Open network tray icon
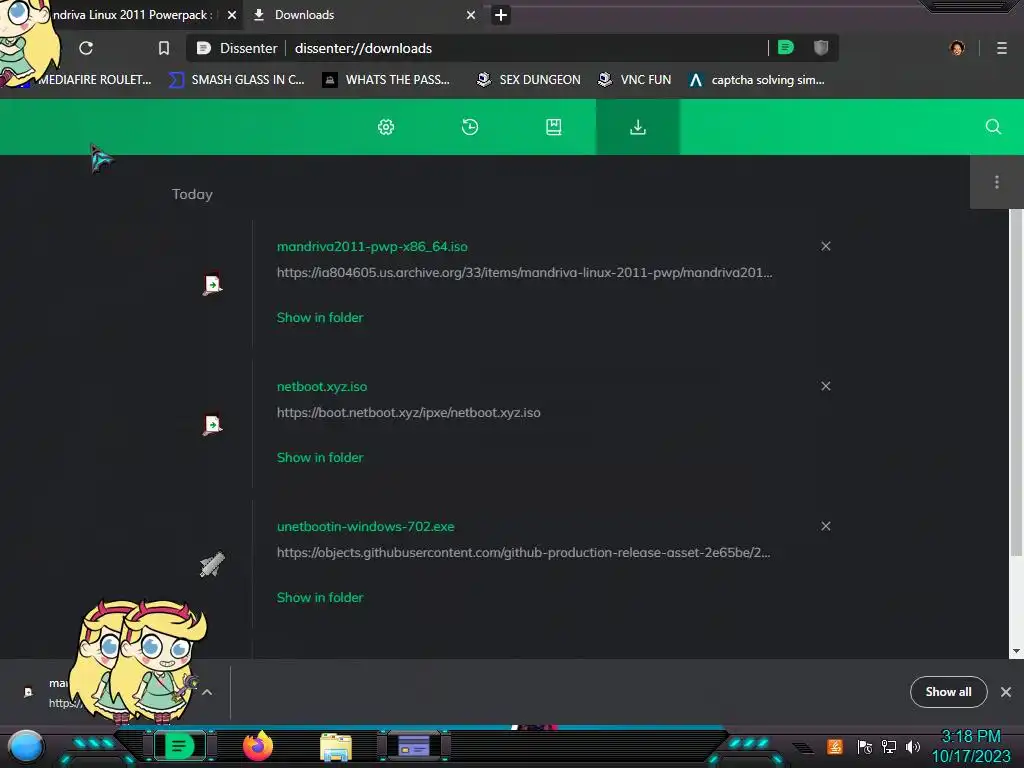The width and height of the screenshot is (1024, 768). point(889,746)
